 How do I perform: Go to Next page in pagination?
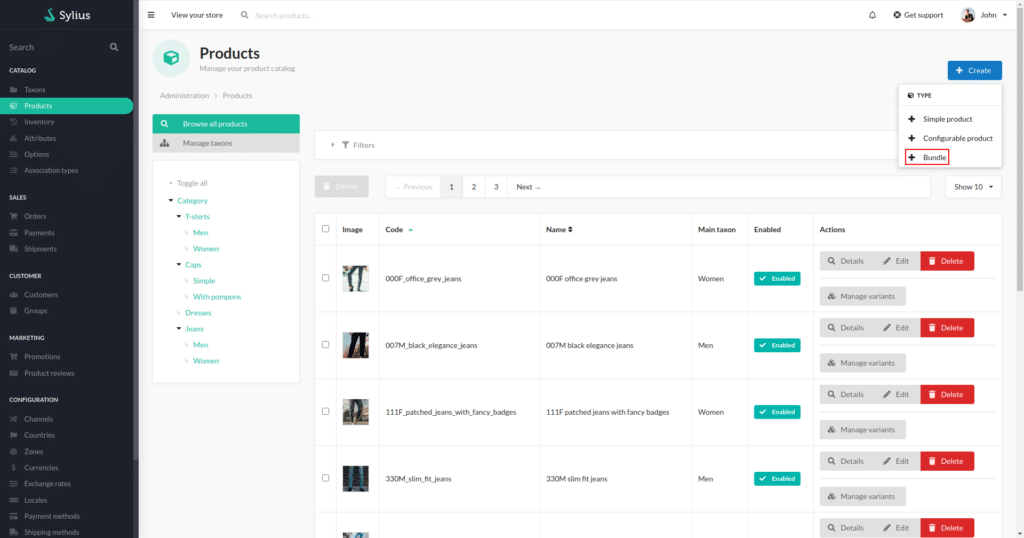528,187
